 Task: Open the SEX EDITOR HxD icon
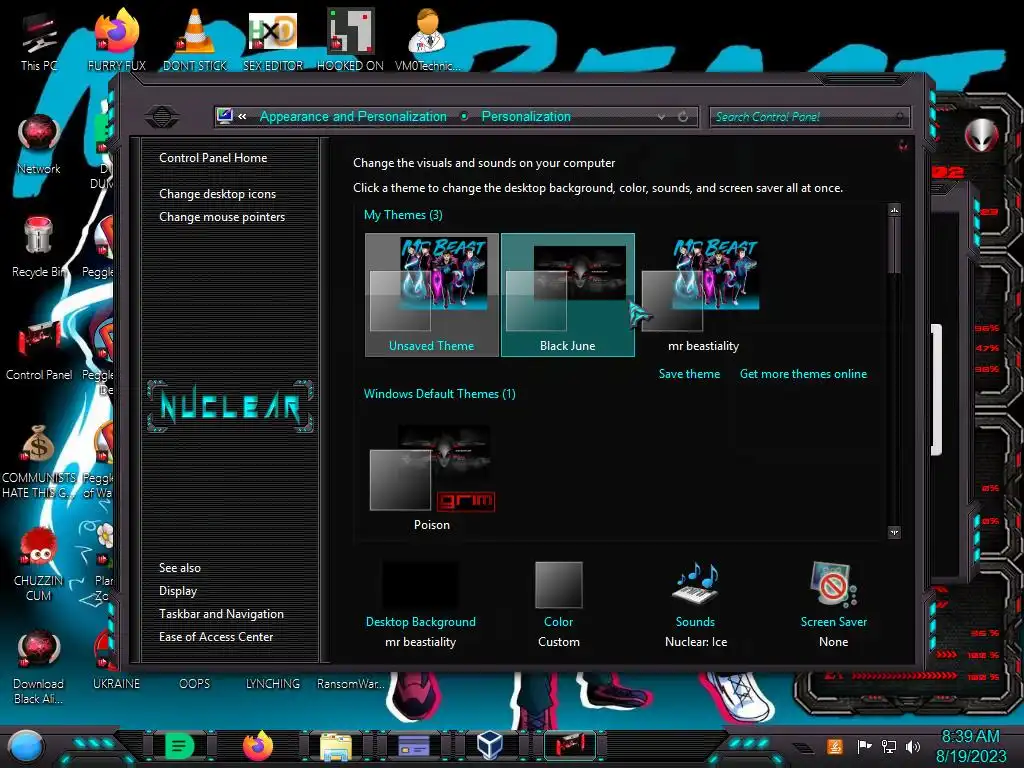[273, 41]
